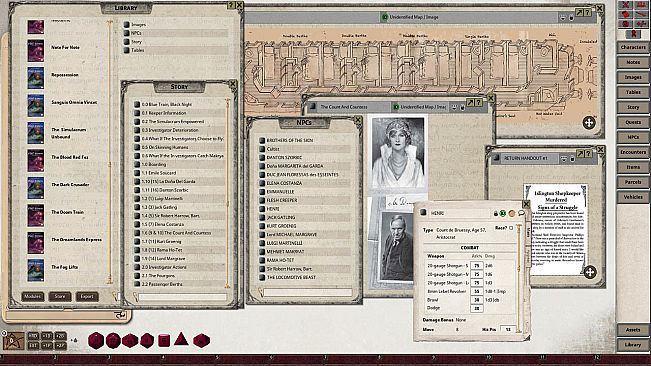
Task: Click the Story window search field
Action: 182,297
